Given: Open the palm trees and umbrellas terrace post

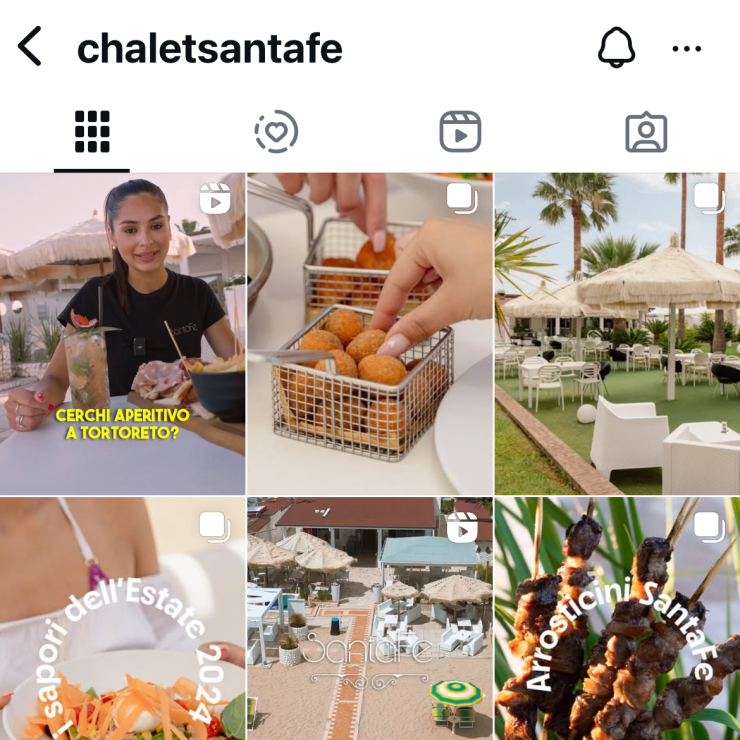Looking at the screenshot, I should coord(617,334).
